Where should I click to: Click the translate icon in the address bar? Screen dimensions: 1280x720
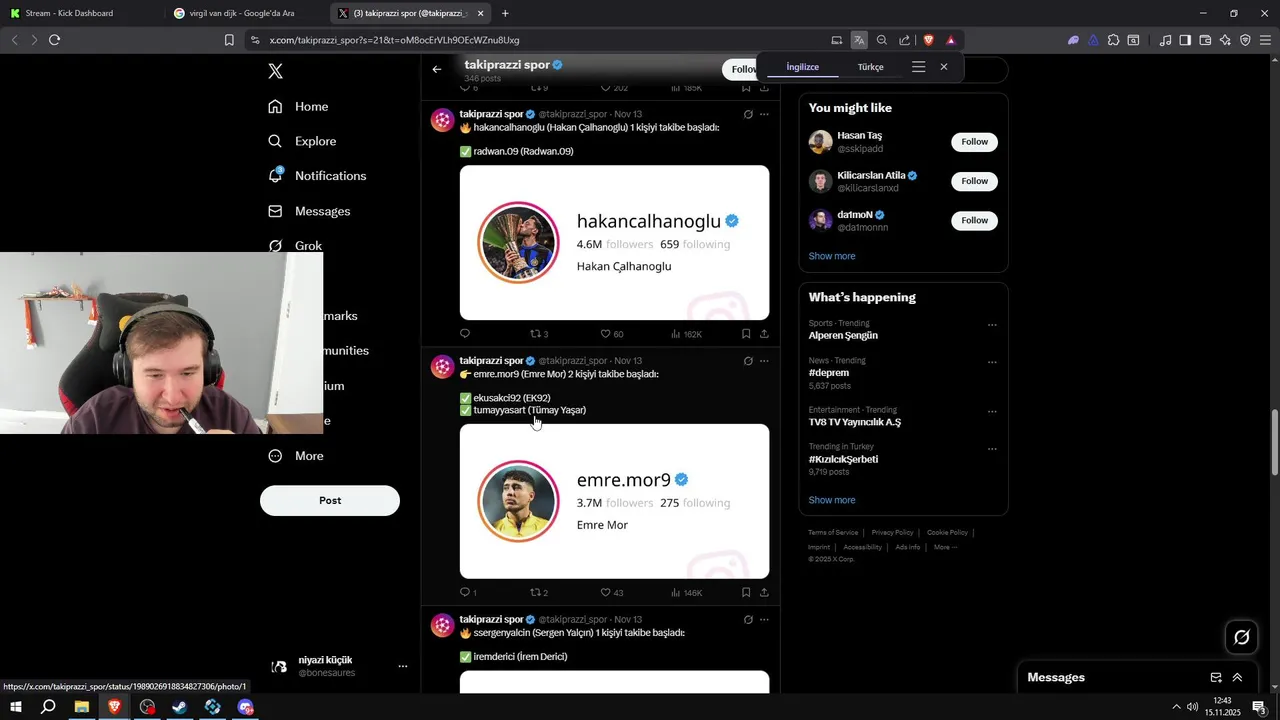(x=859, y=40)
